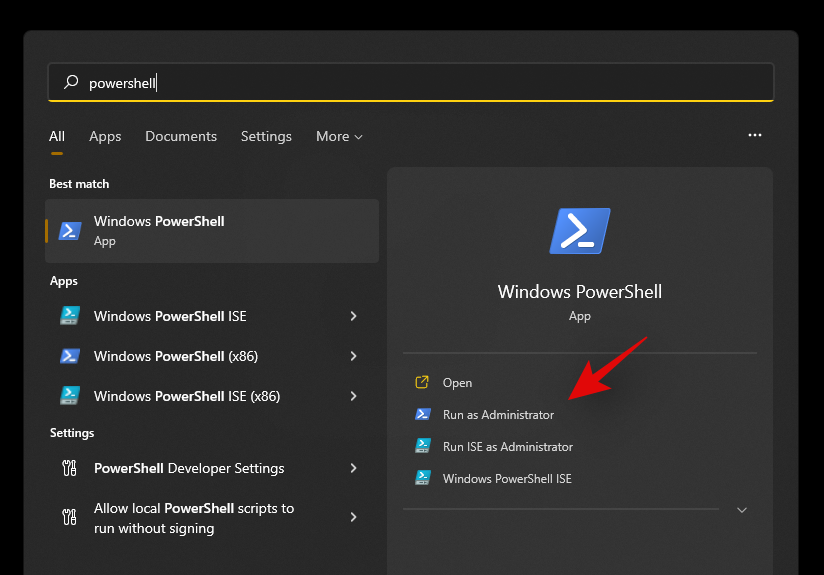Expand more actions with the down chevron
This screenshot has width=824, height=575.
(741, 510)
